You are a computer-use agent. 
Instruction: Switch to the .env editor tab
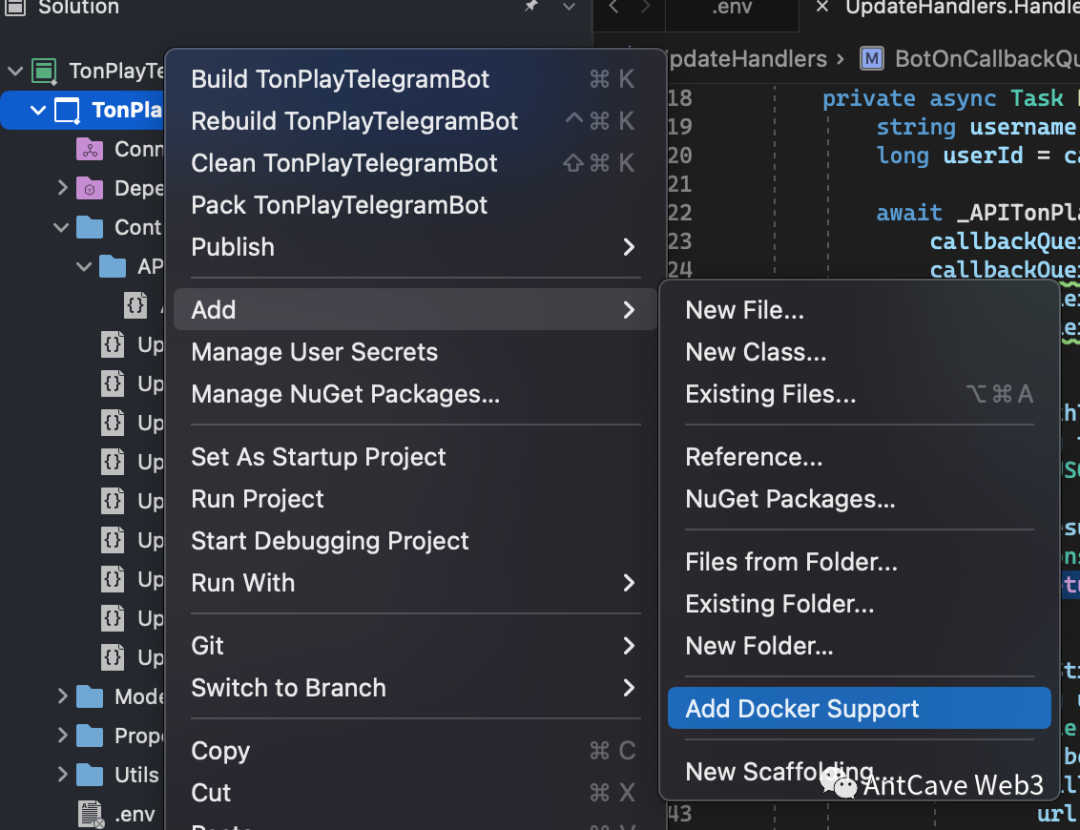(x=732, y=8)
